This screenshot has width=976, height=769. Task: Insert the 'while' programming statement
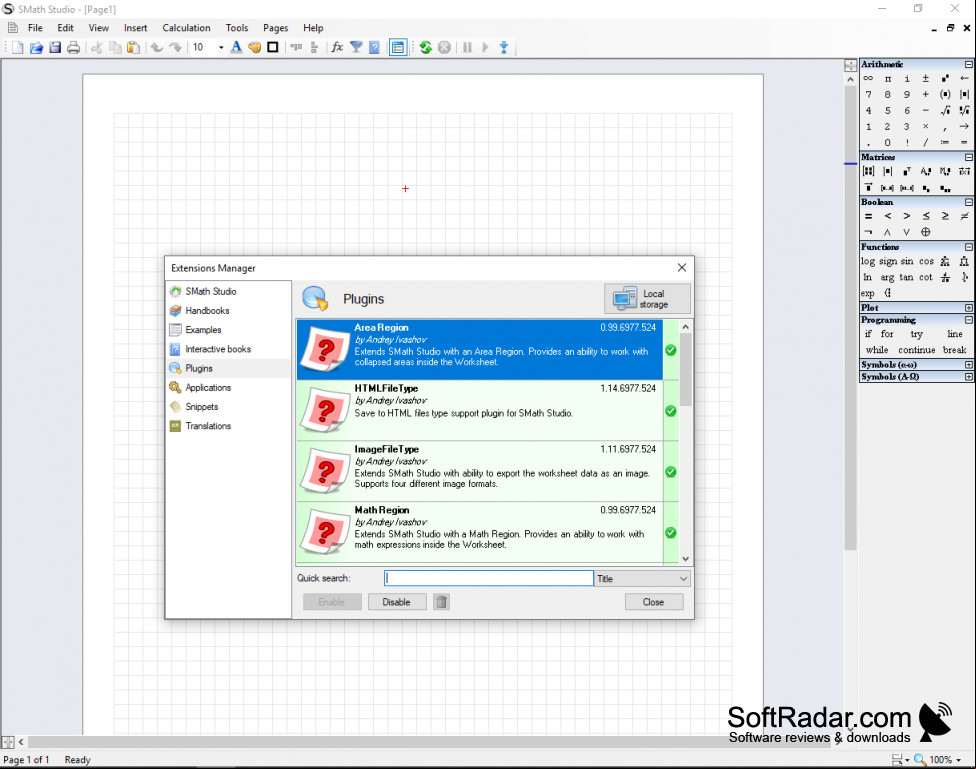coord(877,350)
